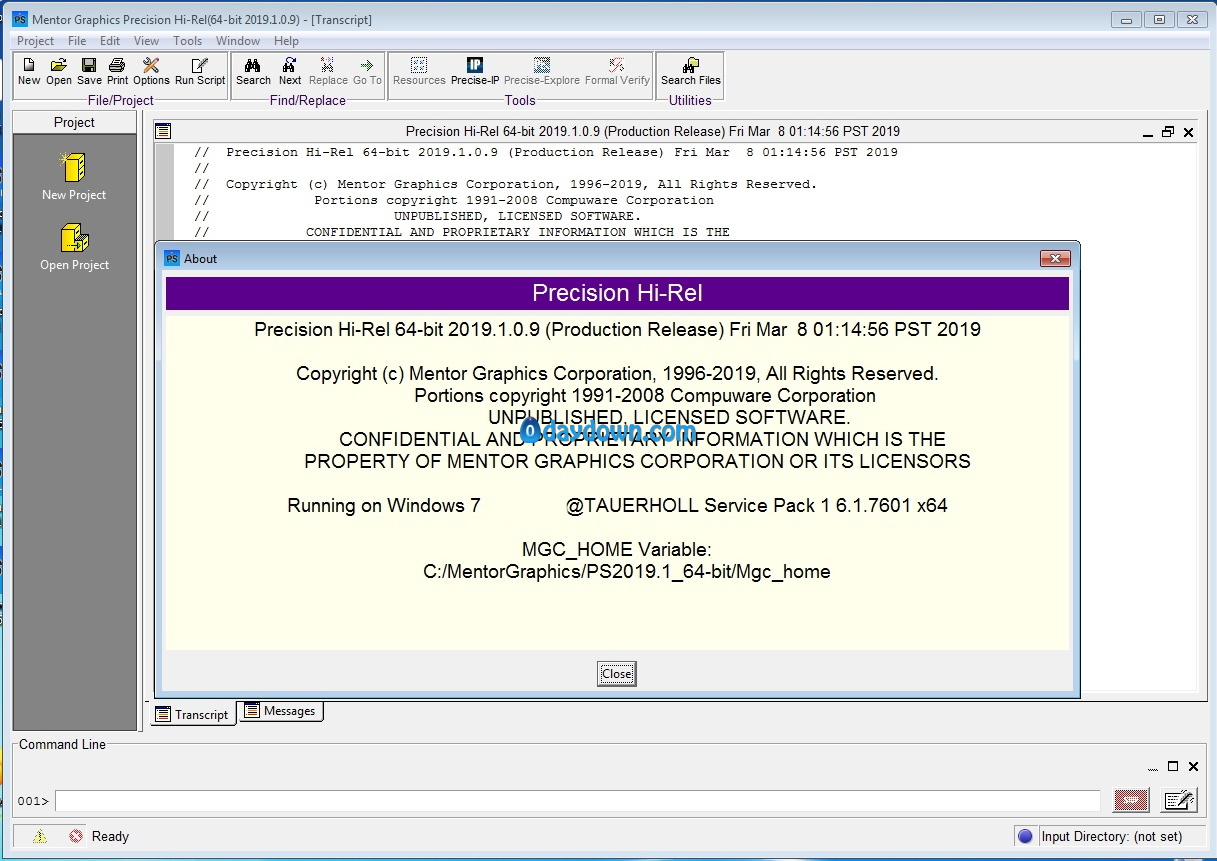Click the red stop button beside command line

click(1132, 800)
